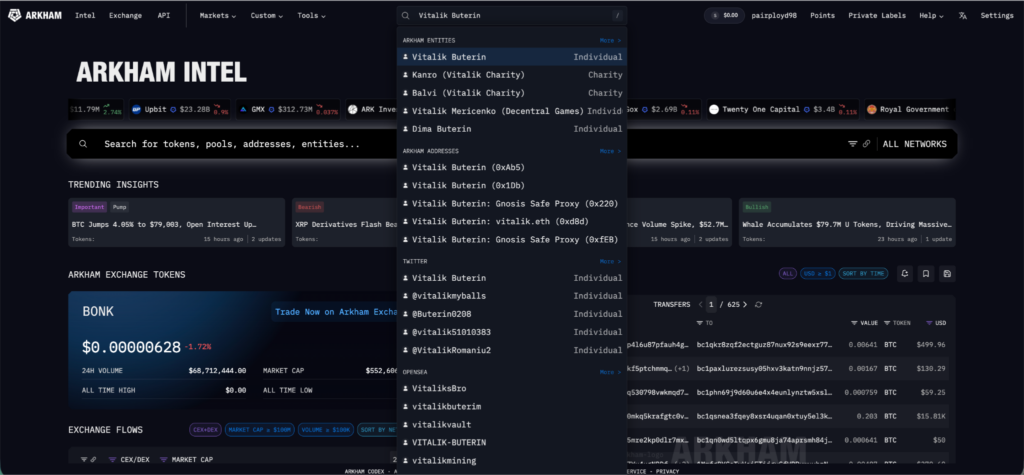Click the save disk icon above transfers
The image size is (1024, 475).
[x=947, y=273]
